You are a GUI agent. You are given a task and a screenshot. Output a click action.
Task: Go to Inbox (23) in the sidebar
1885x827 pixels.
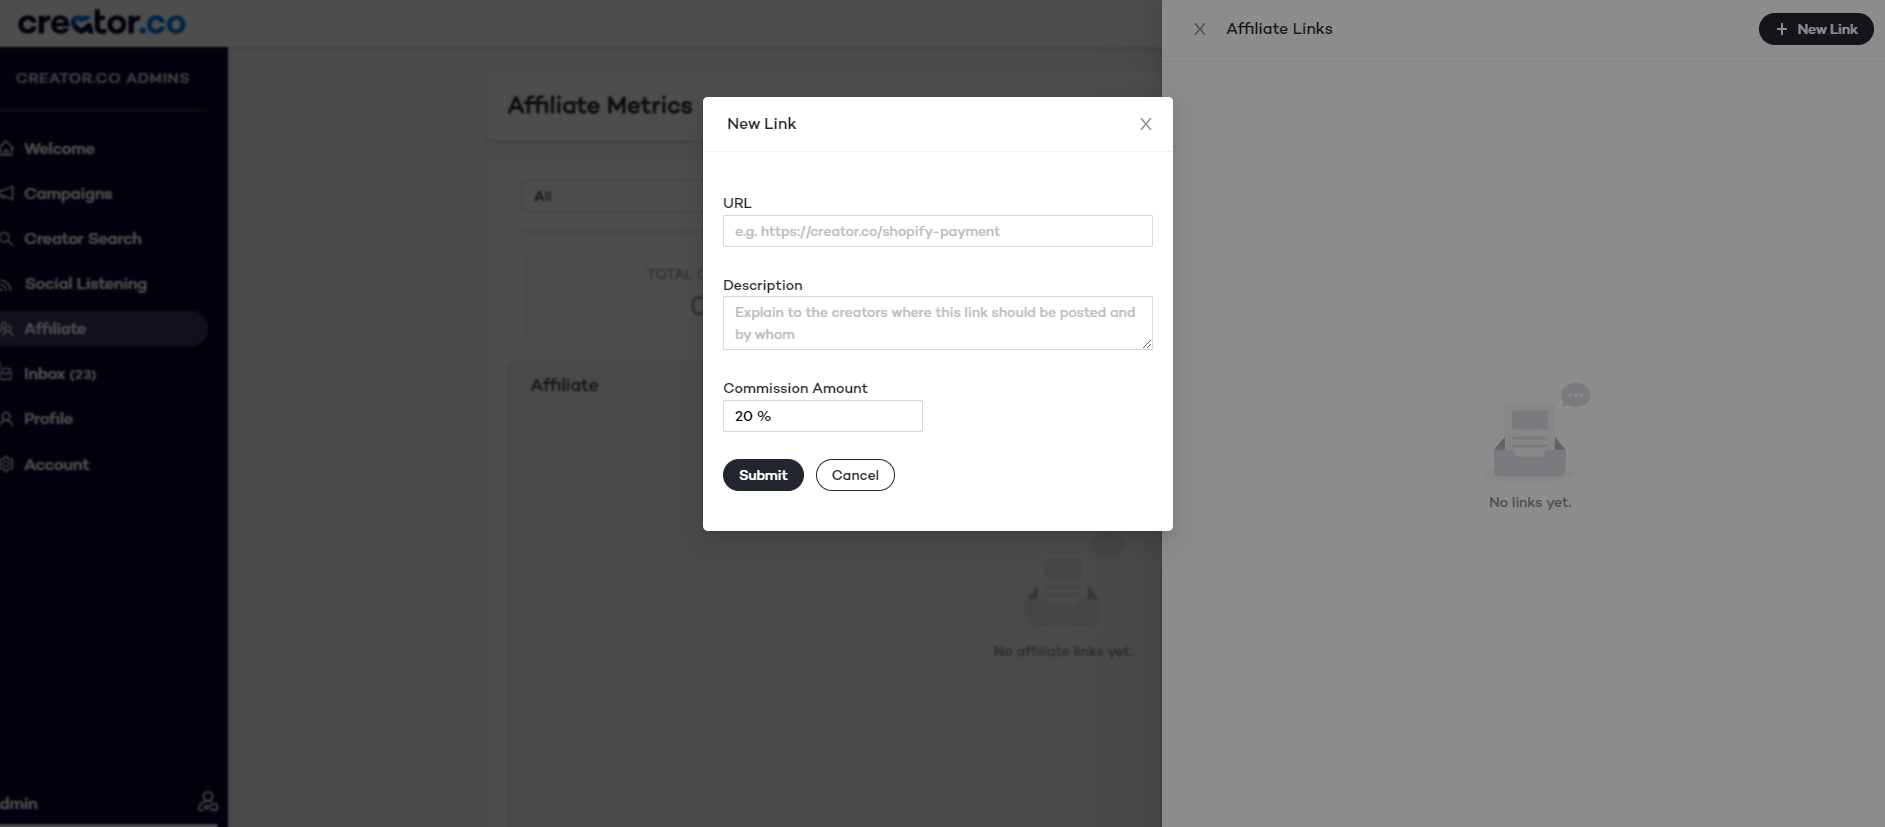point(60,374)
